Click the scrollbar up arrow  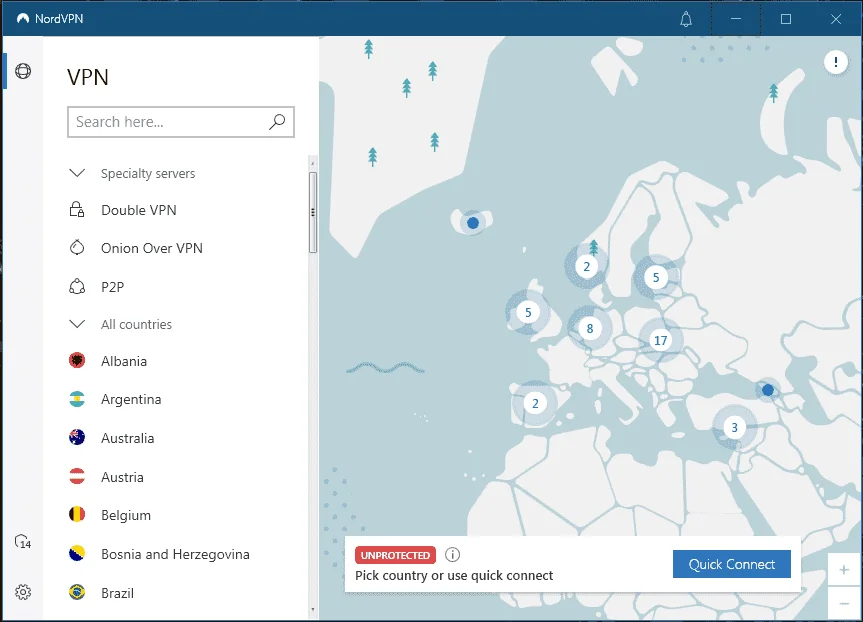click(x=313, y=163)
